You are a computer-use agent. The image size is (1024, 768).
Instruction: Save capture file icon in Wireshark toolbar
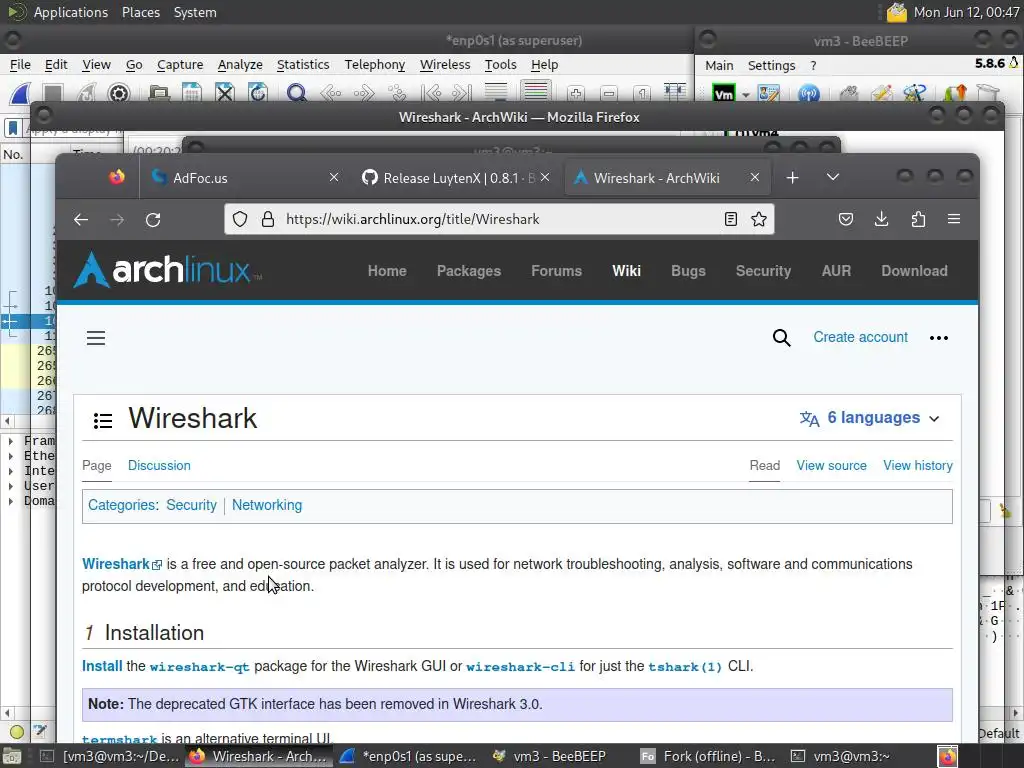click(x=191, y=93)
